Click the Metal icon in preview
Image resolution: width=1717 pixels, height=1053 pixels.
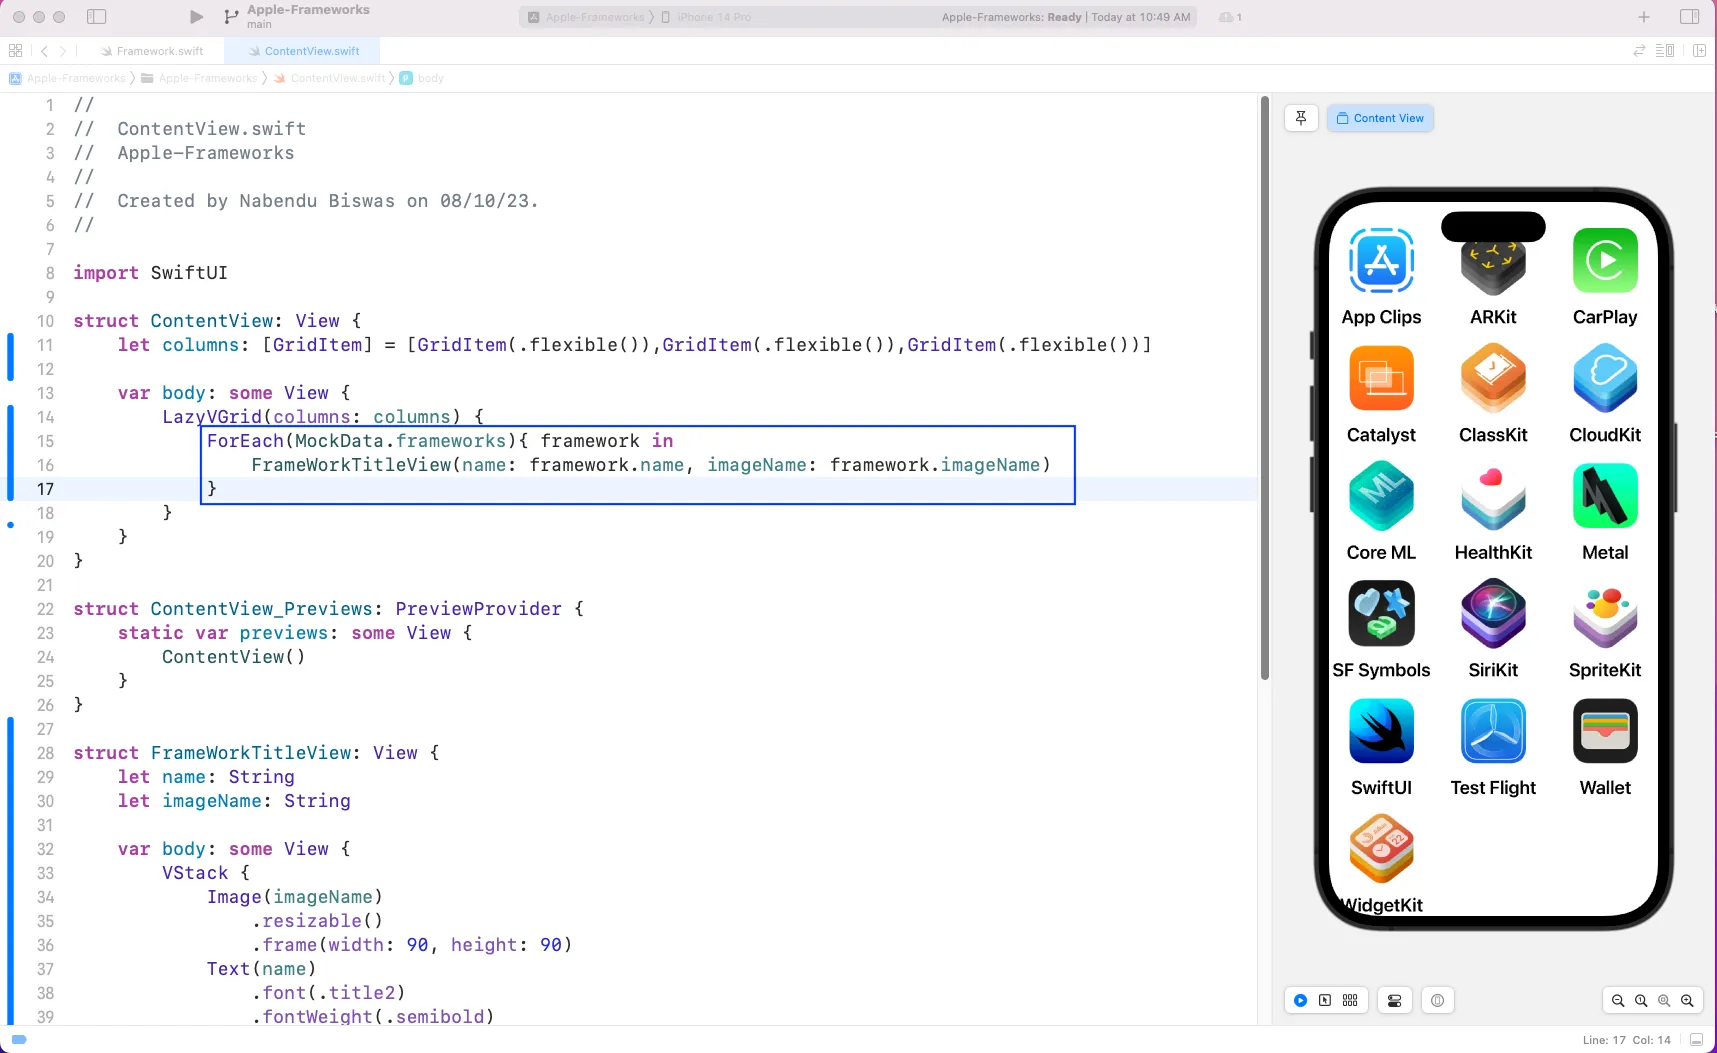pyautogui.click(x=1605, y=495)
